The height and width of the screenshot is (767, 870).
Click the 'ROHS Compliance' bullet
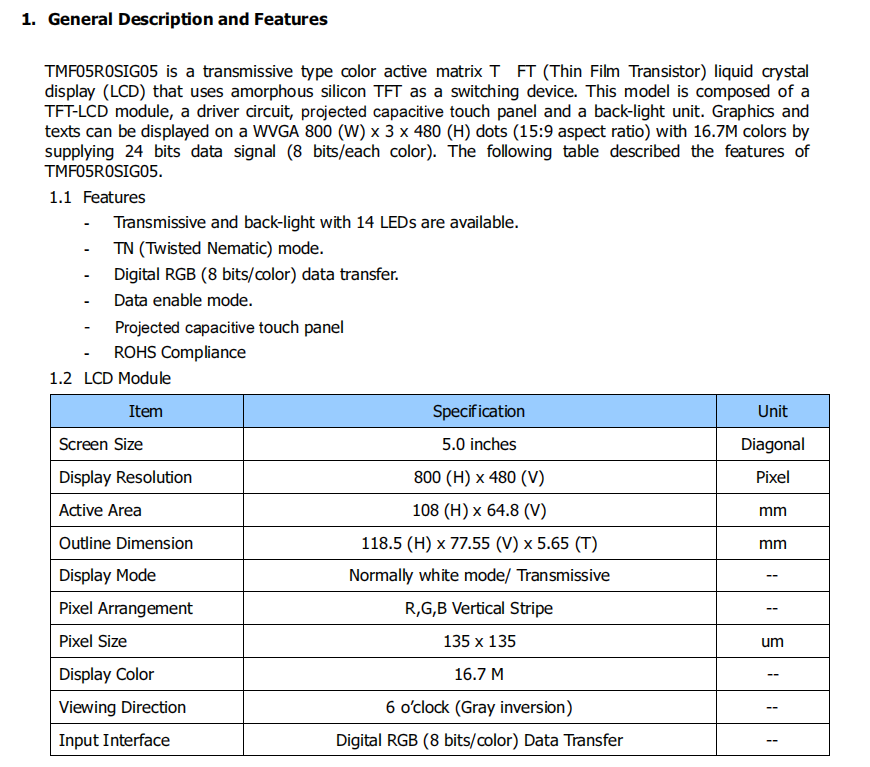pos(180,352)
